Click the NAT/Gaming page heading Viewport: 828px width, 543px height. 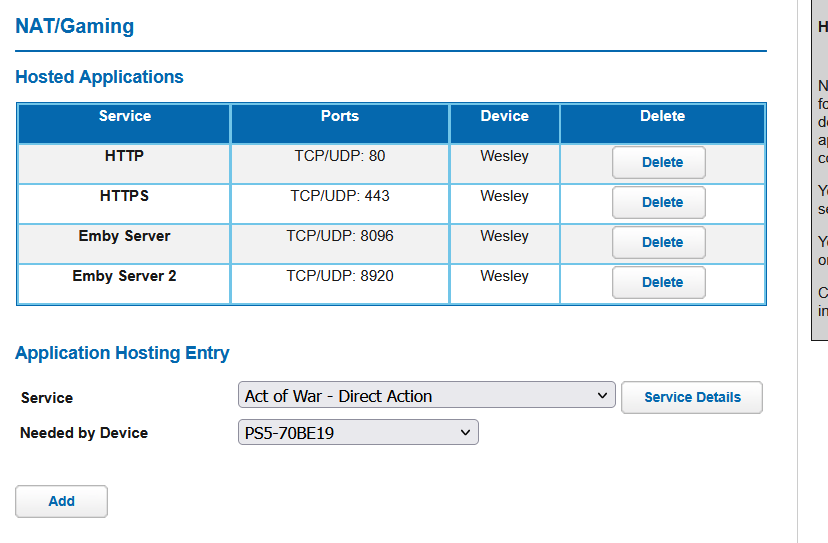[x=75, y=27]
